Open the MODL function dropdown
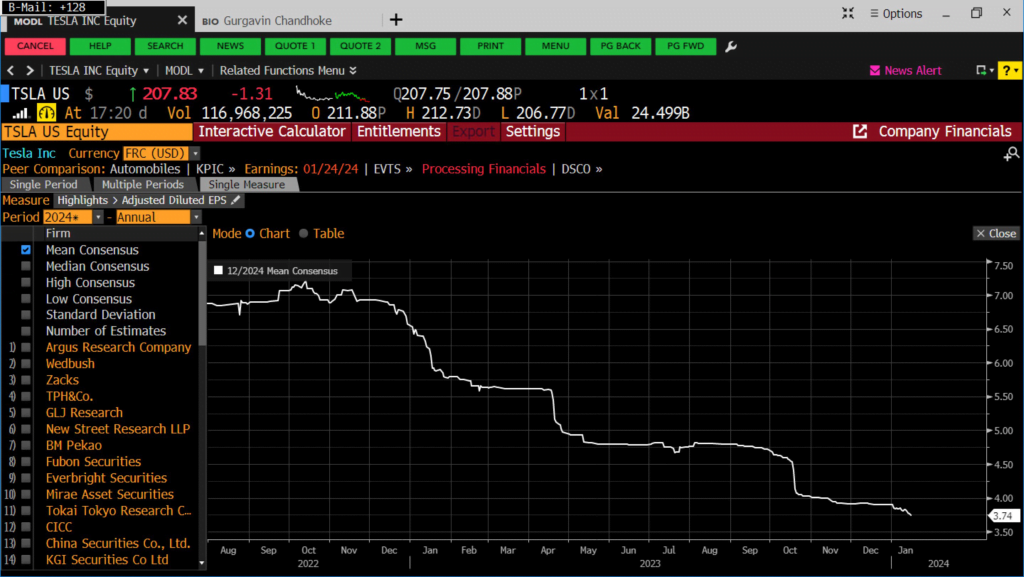1024x577 pixels. click(184, 70)
